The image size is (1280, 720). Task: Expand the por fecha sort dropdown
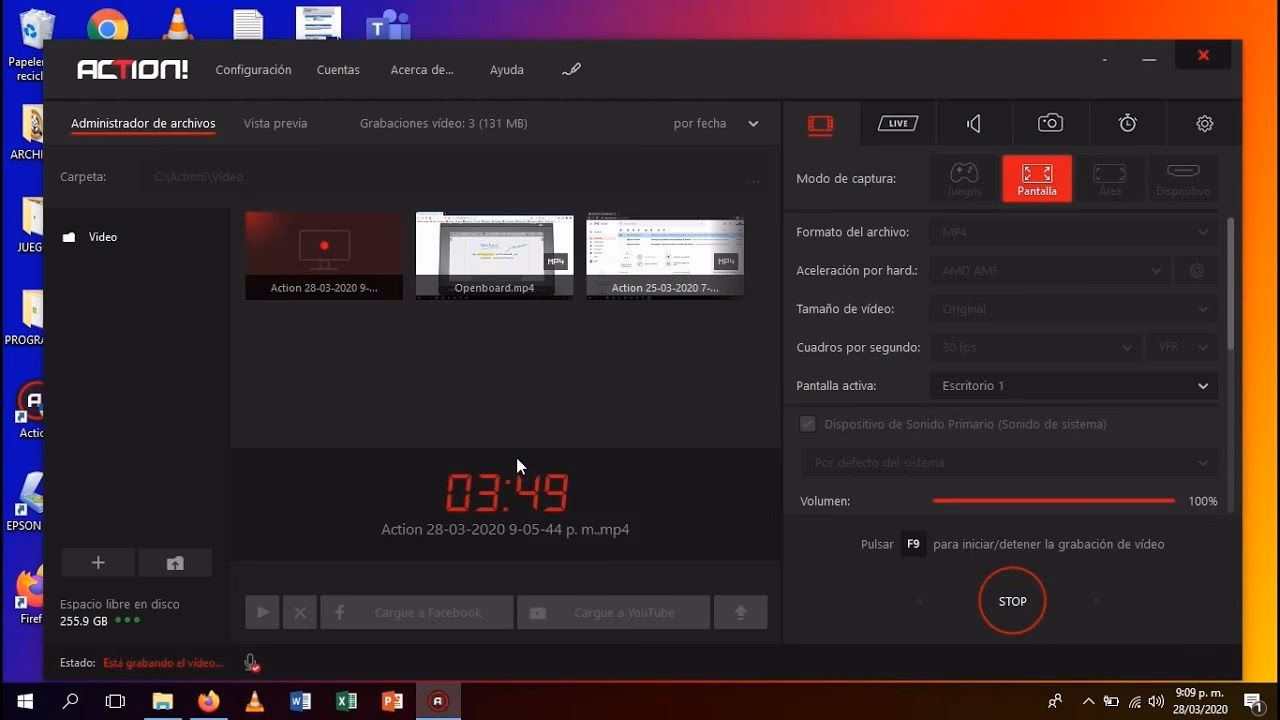[x=716, y=124]
